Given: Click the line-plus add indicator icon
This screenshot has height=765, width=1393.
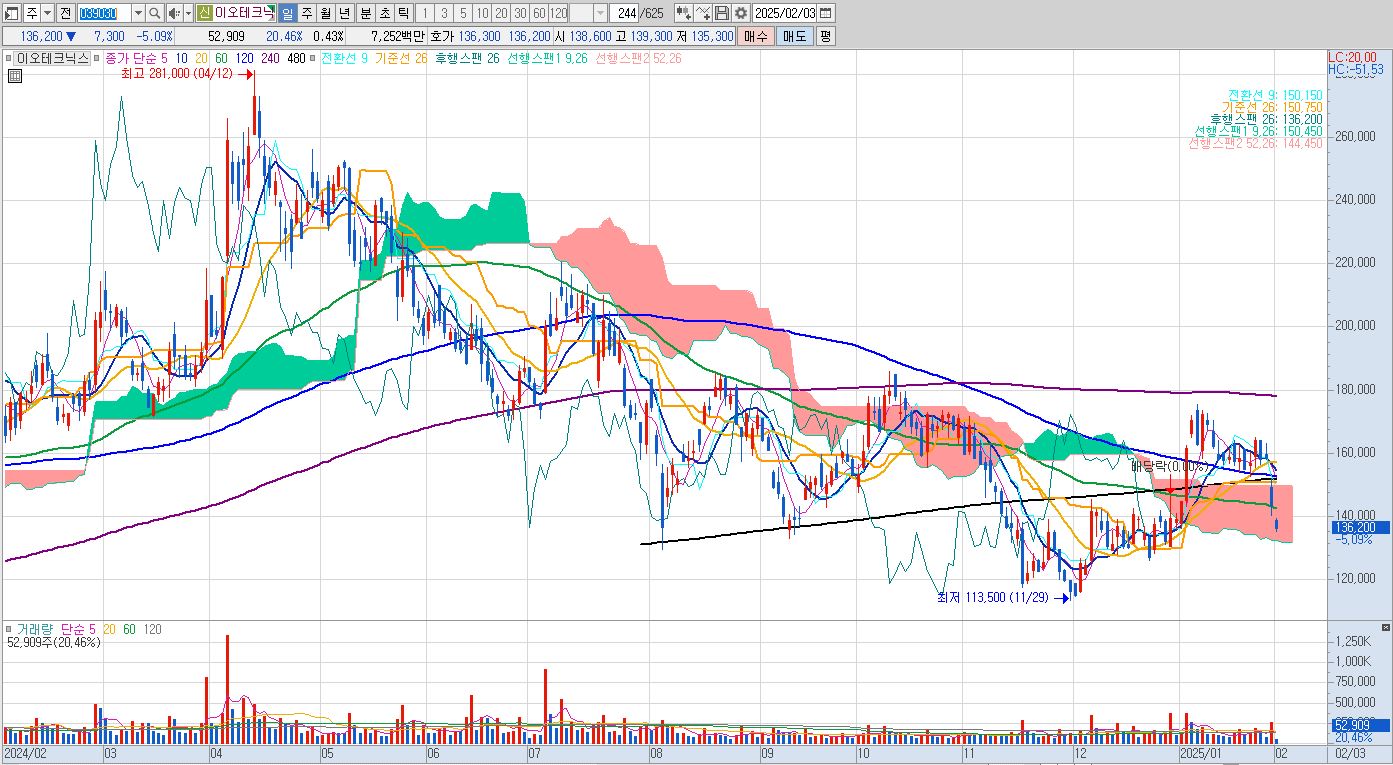Looking at the screenshot, I should coord(703,13).
